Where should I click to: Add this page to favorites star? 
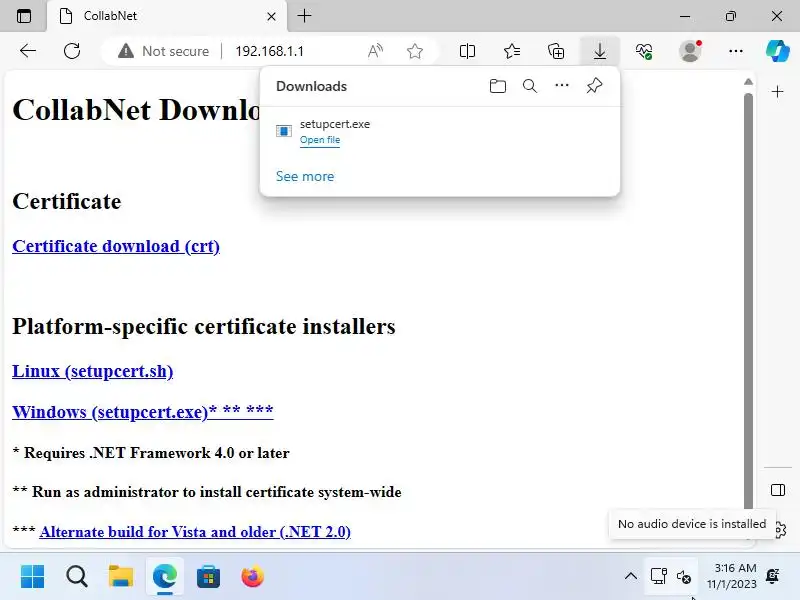pyautogui.click(x=415, y=51)
